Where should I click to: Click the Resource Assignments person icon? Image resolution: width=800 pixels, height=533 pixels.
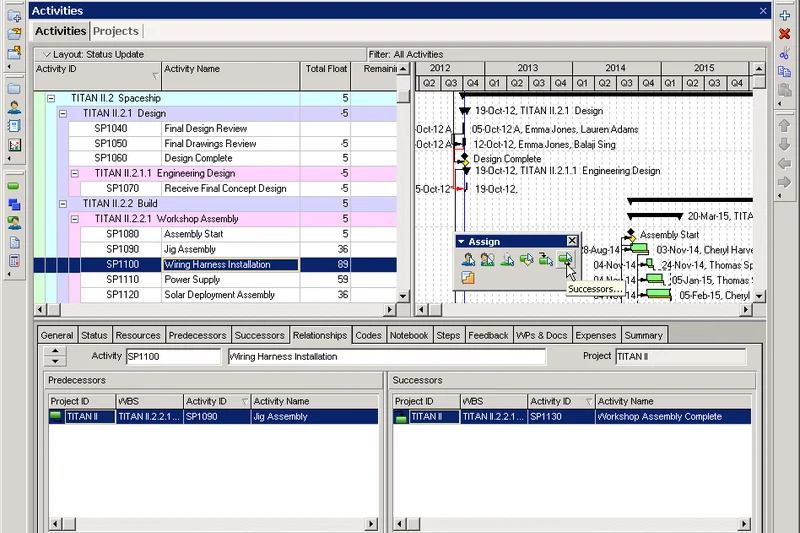14,223
